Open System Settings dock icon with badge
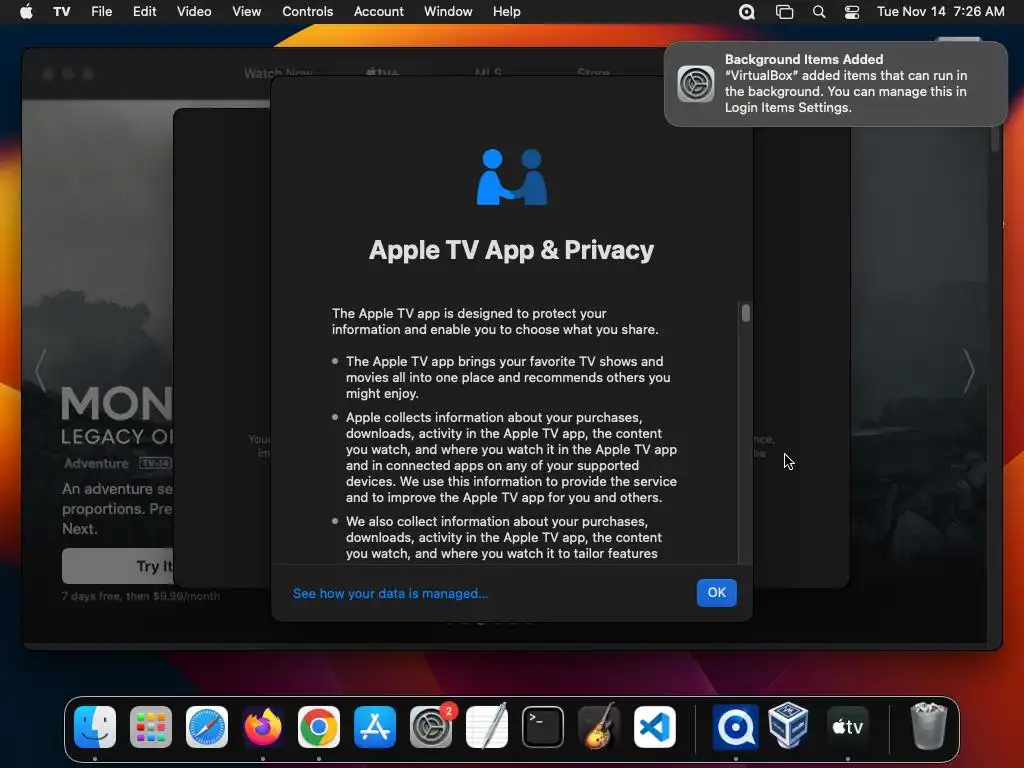The height and width of the screenshot is (768, 1024). [x=431, y=727]
